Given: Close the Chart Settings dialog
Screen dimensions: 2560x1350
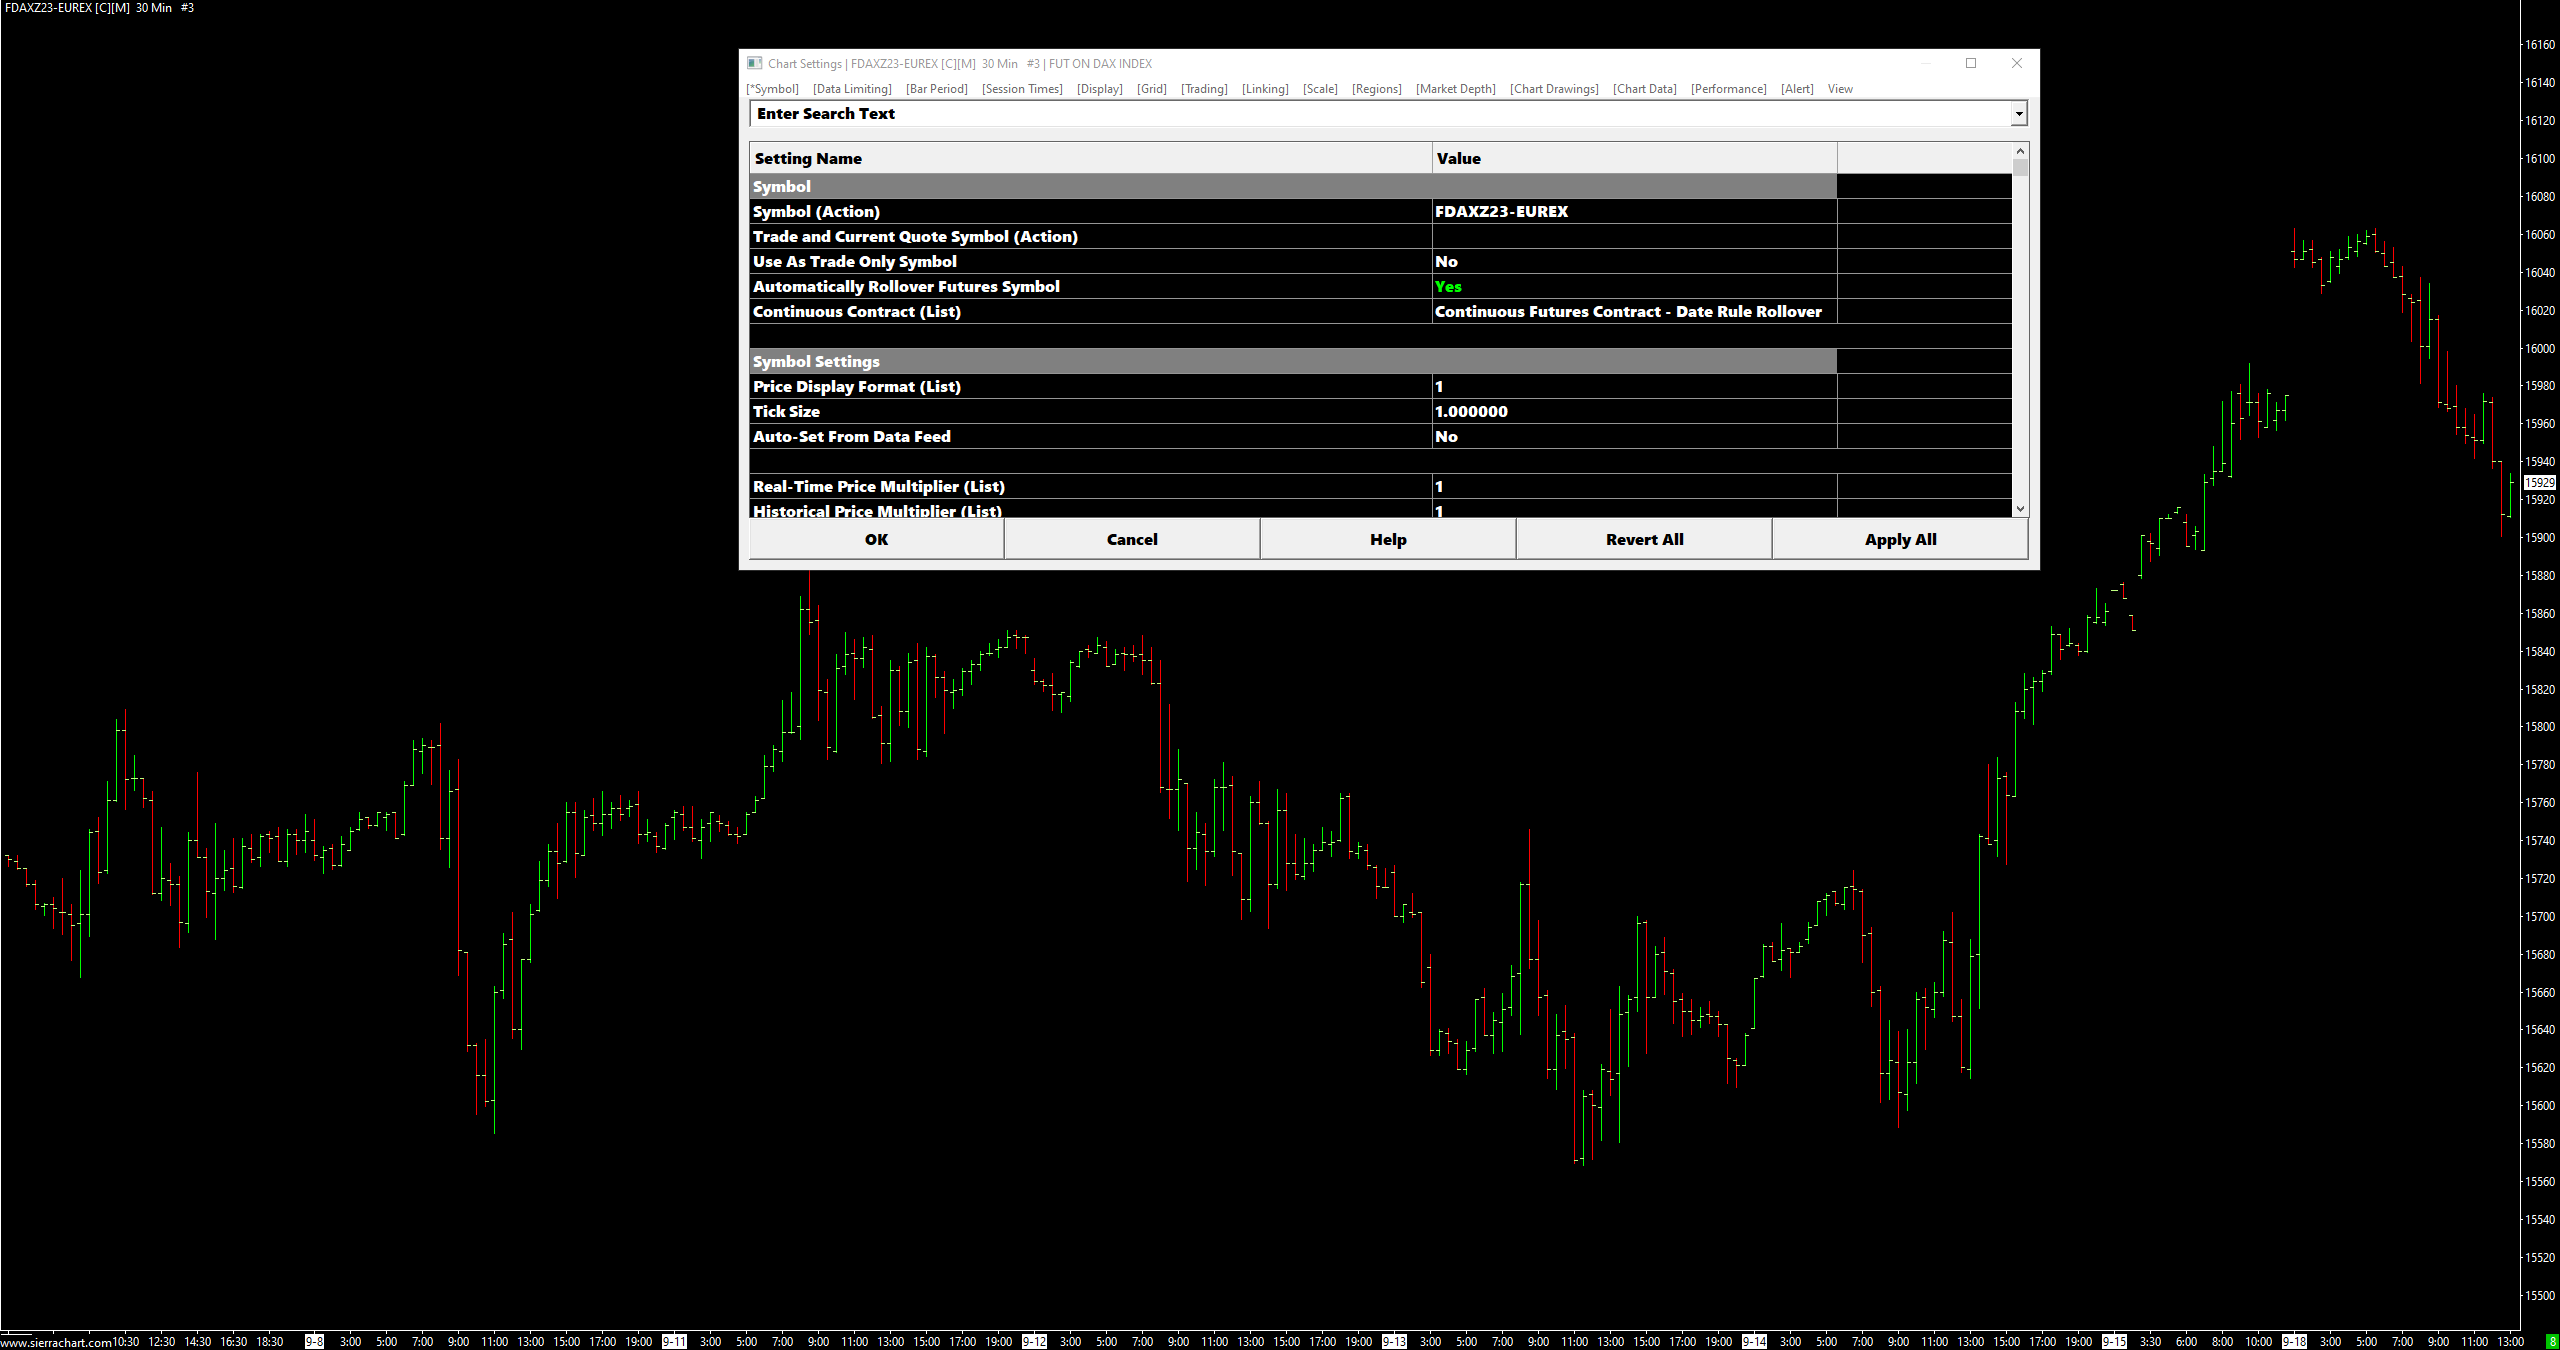Looking at the screenshot, I should [x=2017, y=63].
